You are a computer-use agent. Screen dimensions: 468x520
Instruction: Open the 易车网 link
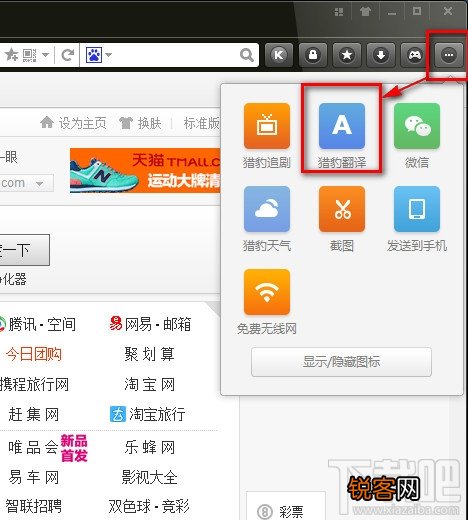coord(34,477)
